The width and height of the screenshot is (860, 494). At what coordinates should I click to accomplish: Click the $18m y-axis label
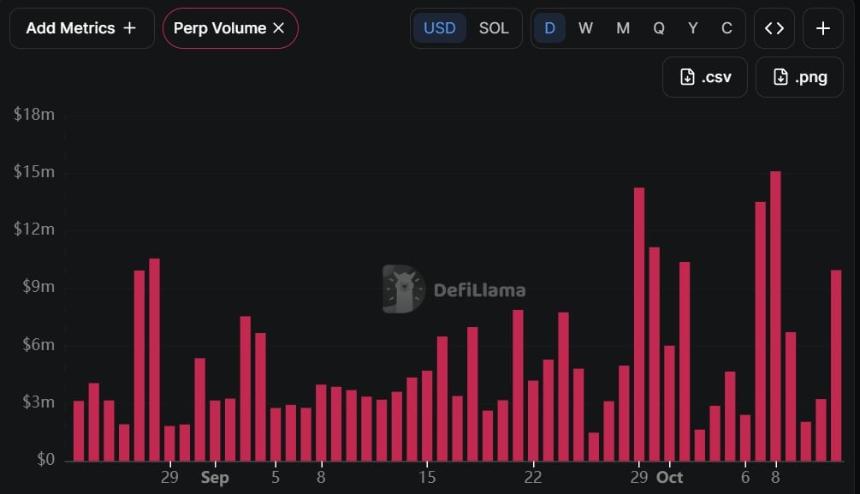(x=34, y=114)
